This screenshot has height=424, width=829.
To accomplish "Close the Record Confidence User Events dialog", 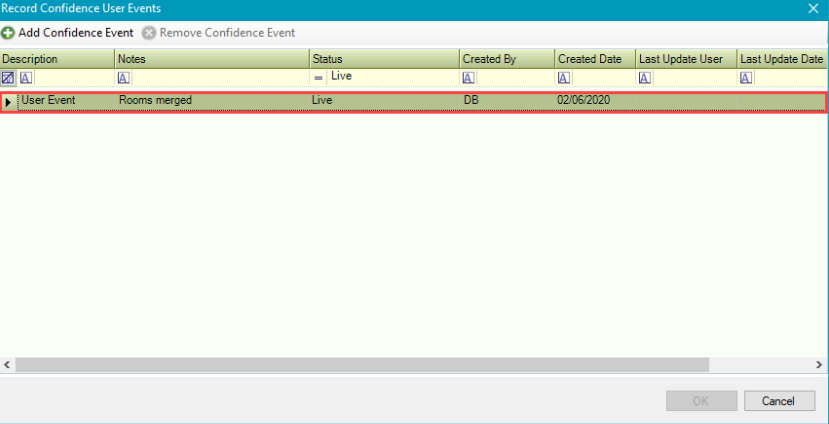I will (x=813, y=8).
